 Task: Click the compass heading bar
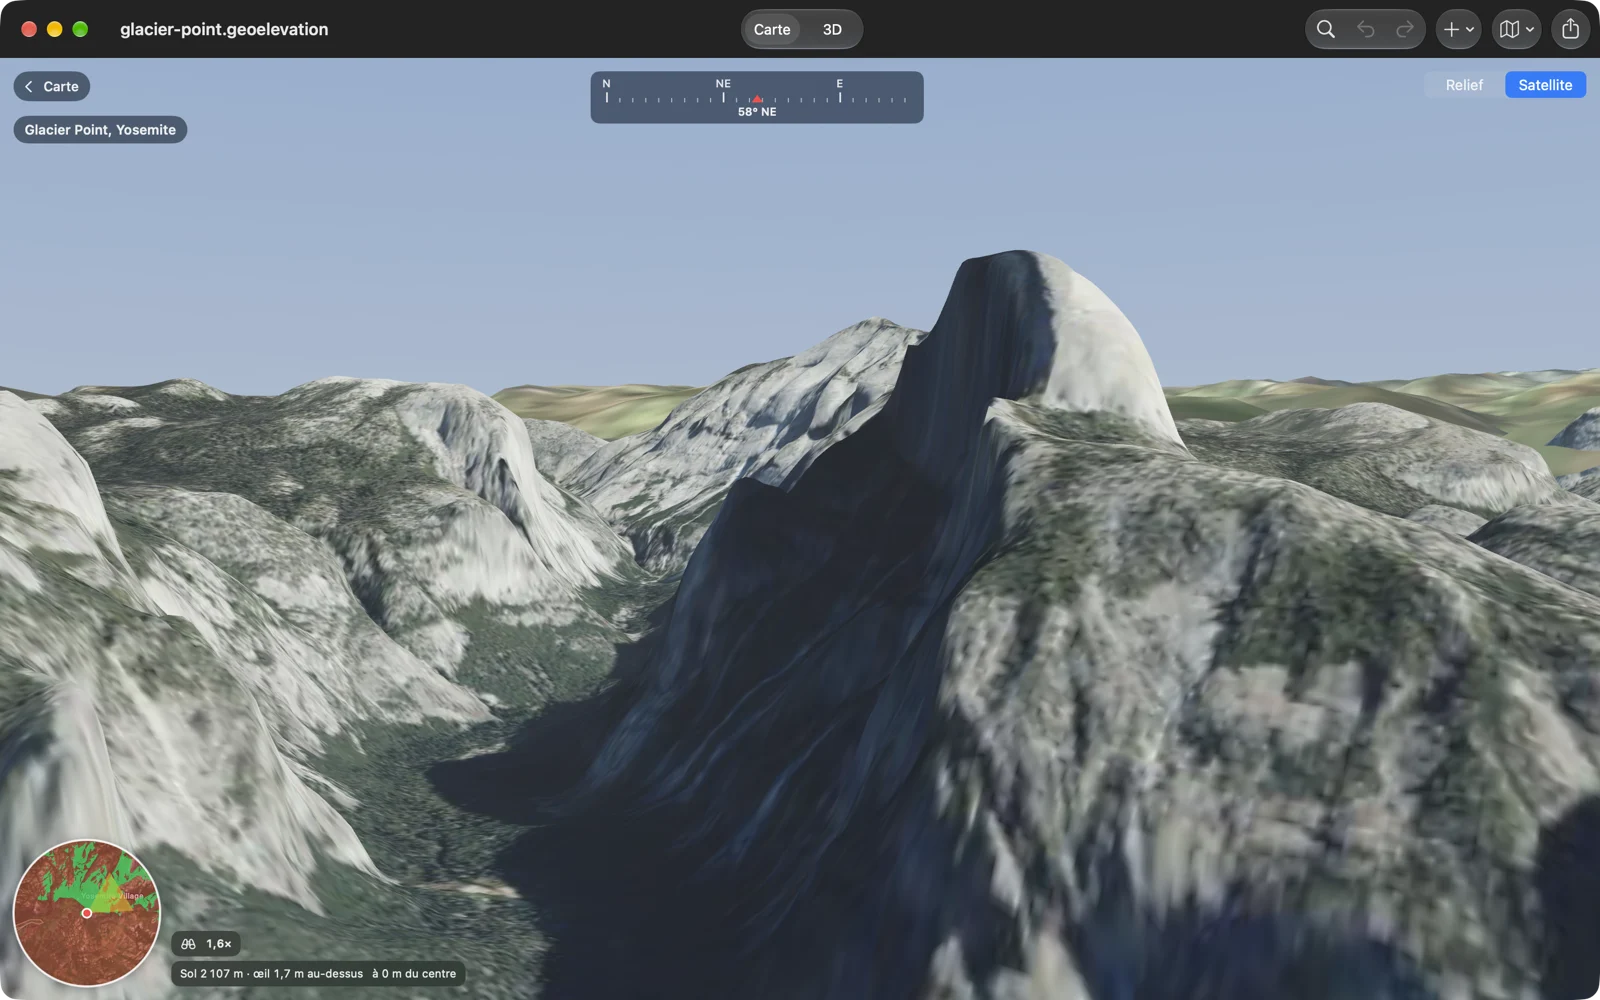point(757,97)
